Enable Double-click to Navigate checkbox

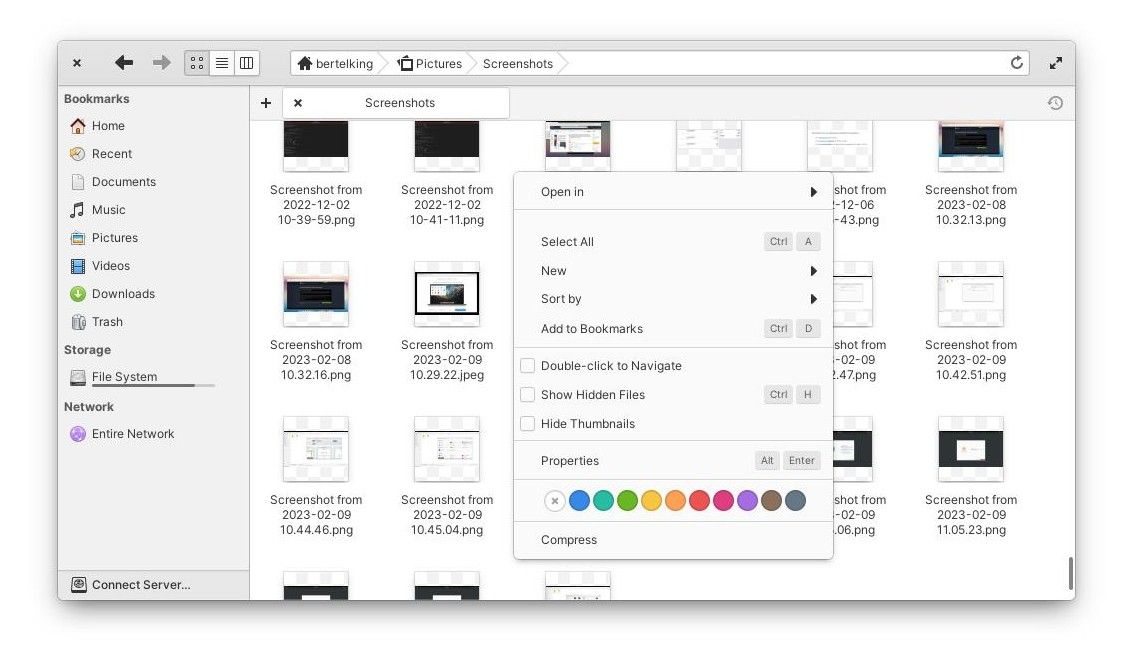click(x=528, y=366)
